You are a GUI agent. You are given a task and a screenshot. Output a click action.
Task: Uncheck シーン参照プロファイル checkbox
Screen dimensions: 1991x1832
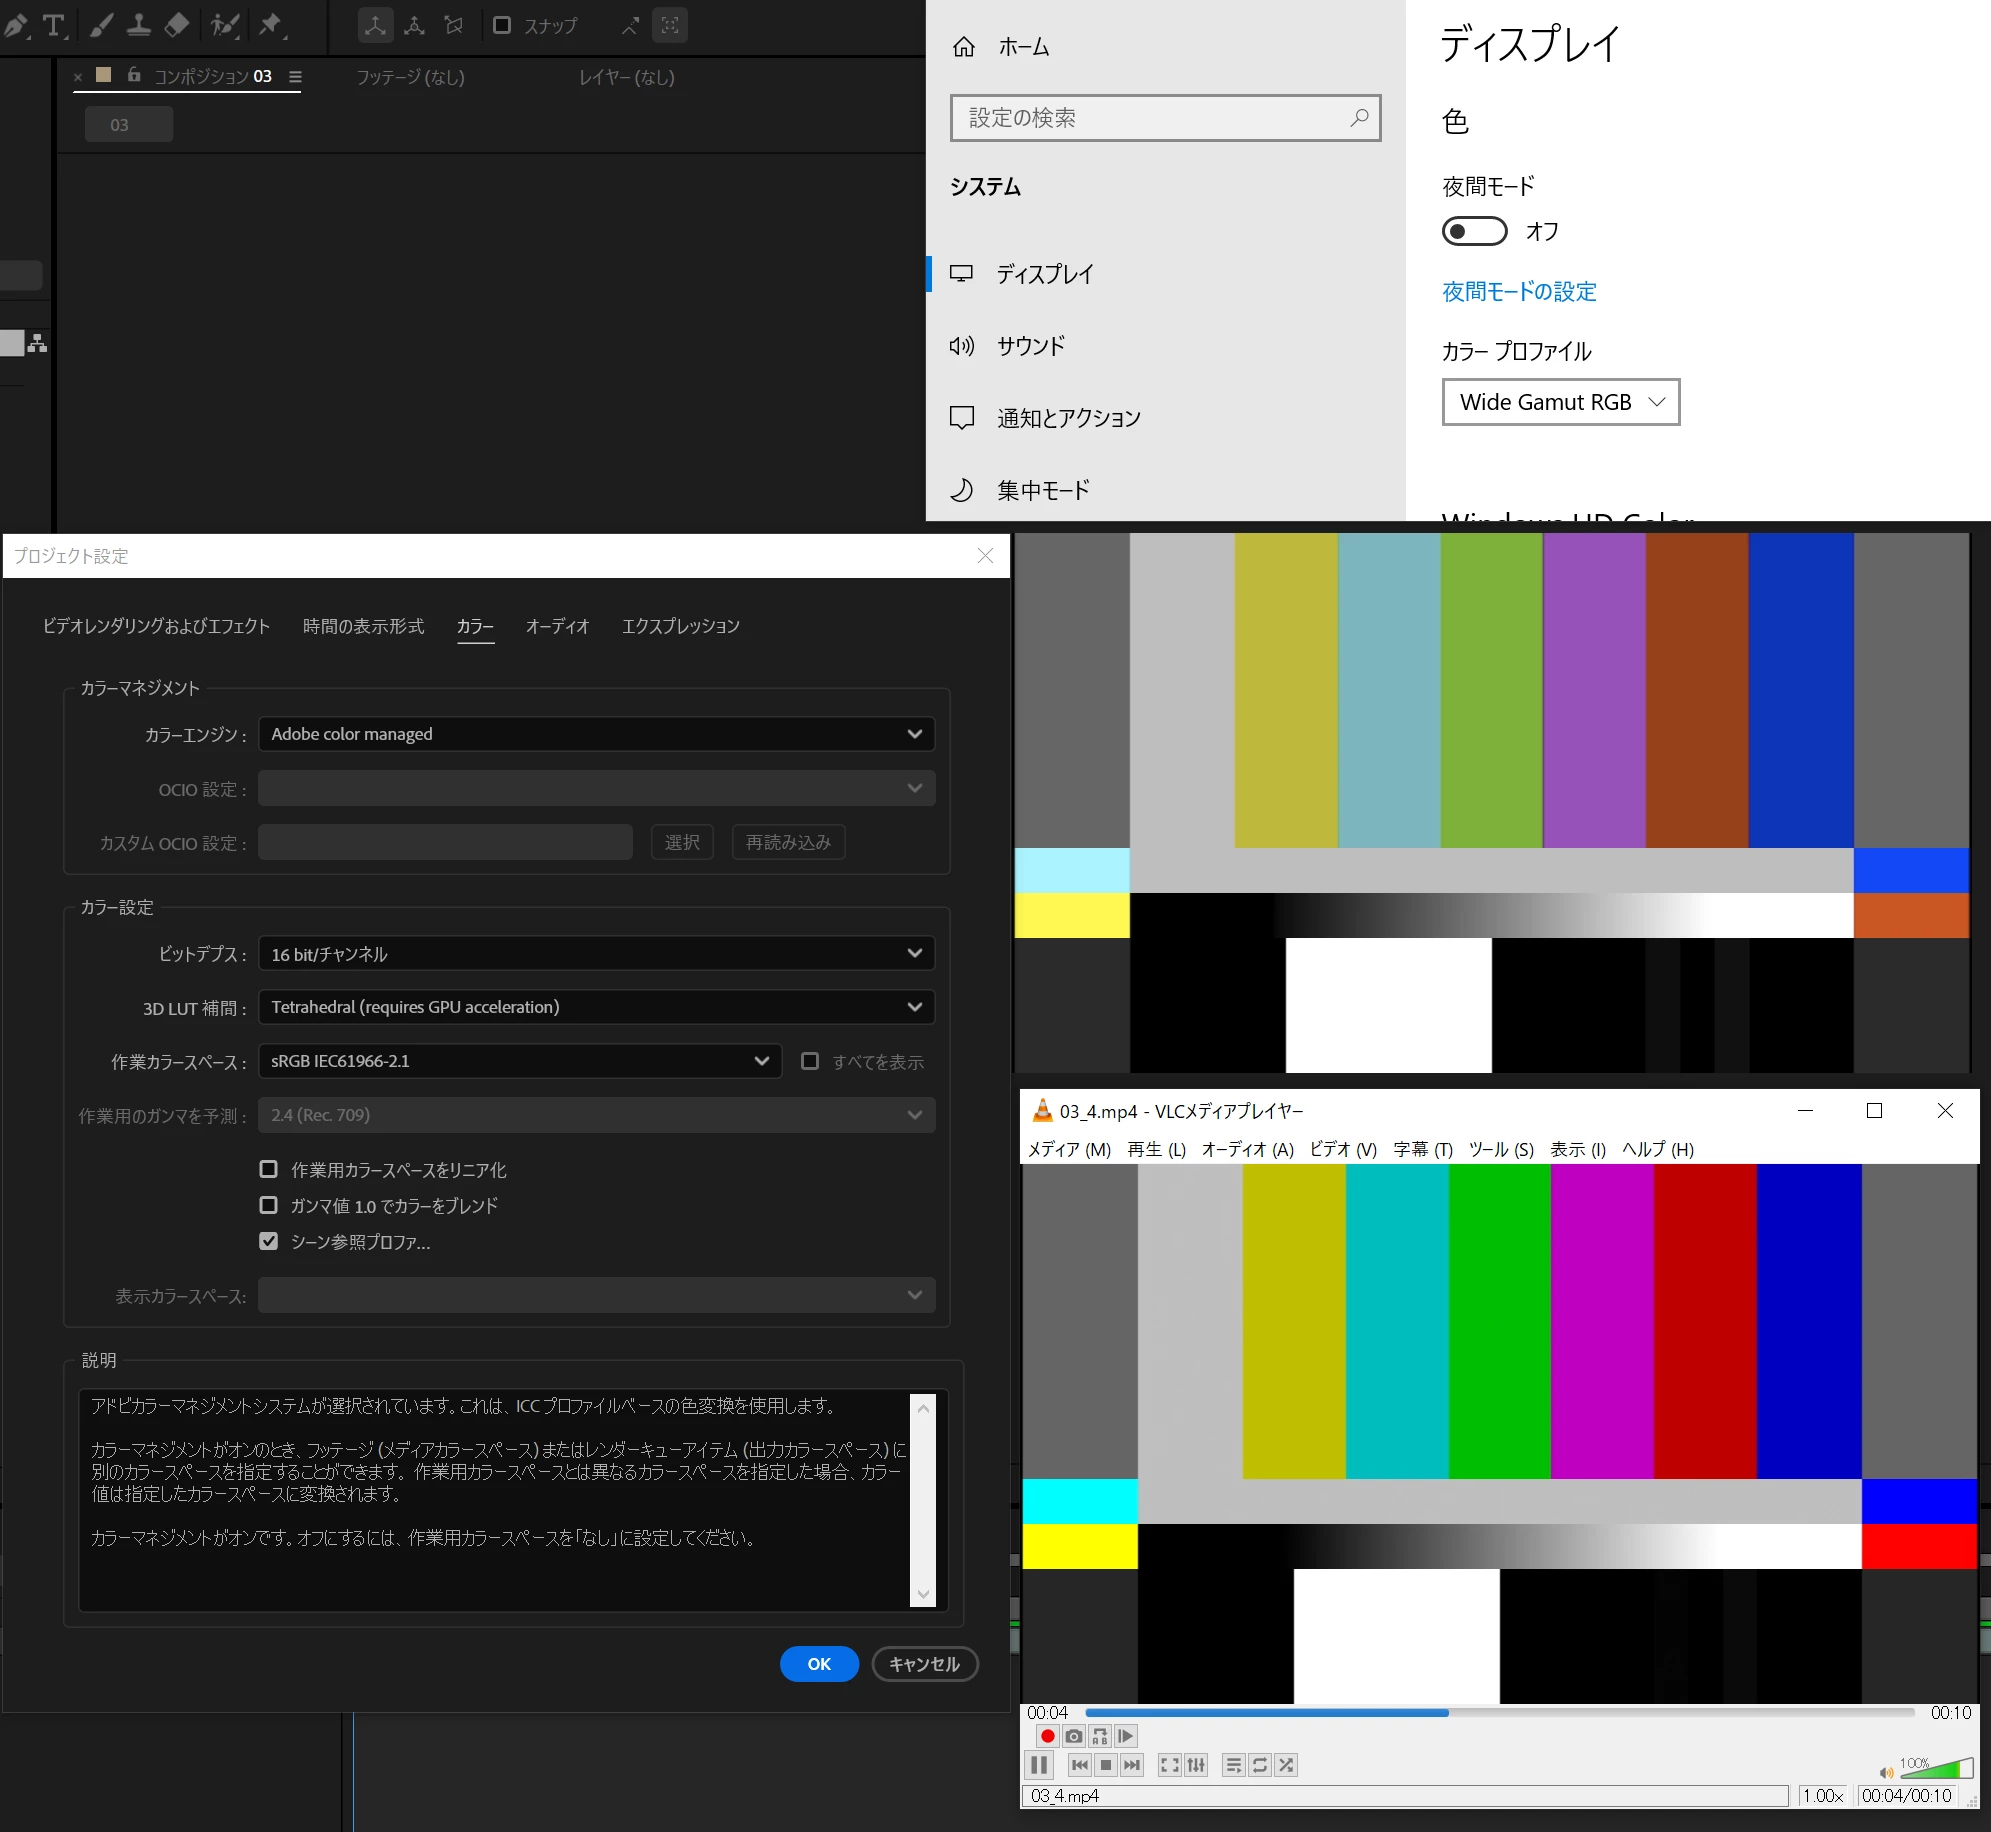[x=269, y=1241]
